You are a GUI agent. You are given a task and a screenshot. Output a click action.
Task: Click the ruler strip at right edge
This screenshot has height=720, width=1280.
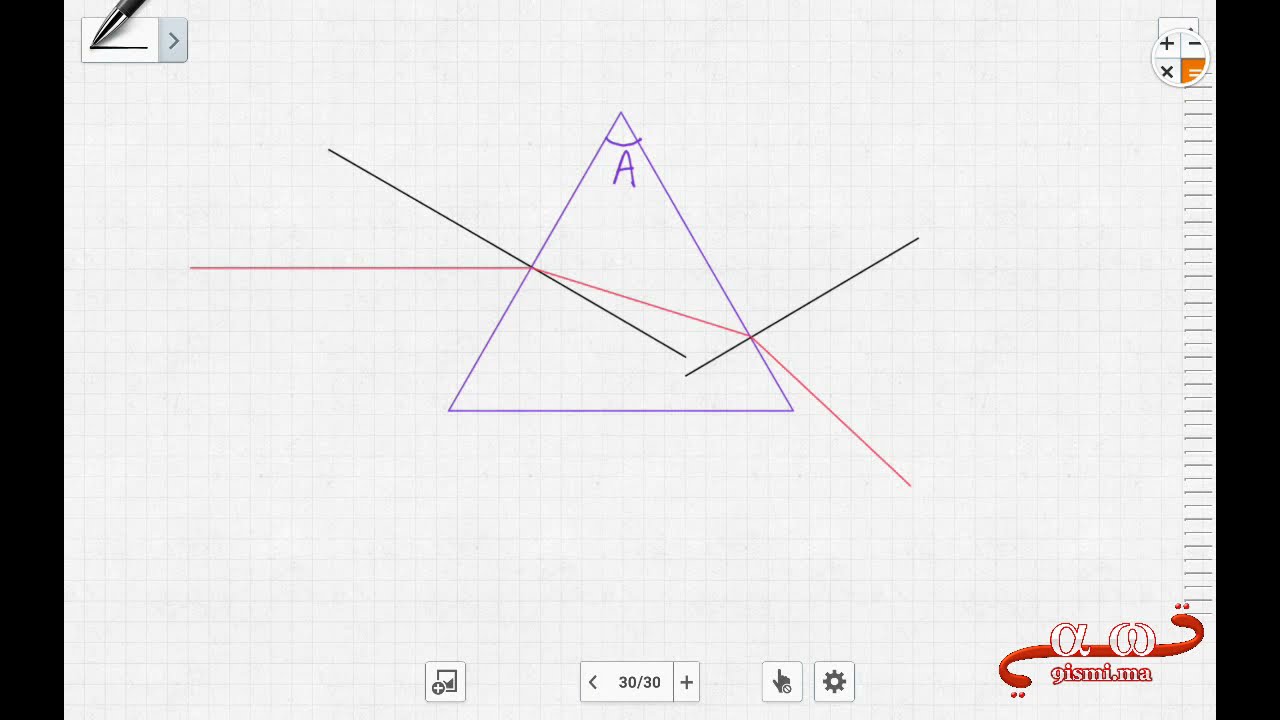tap(1198, 345)
